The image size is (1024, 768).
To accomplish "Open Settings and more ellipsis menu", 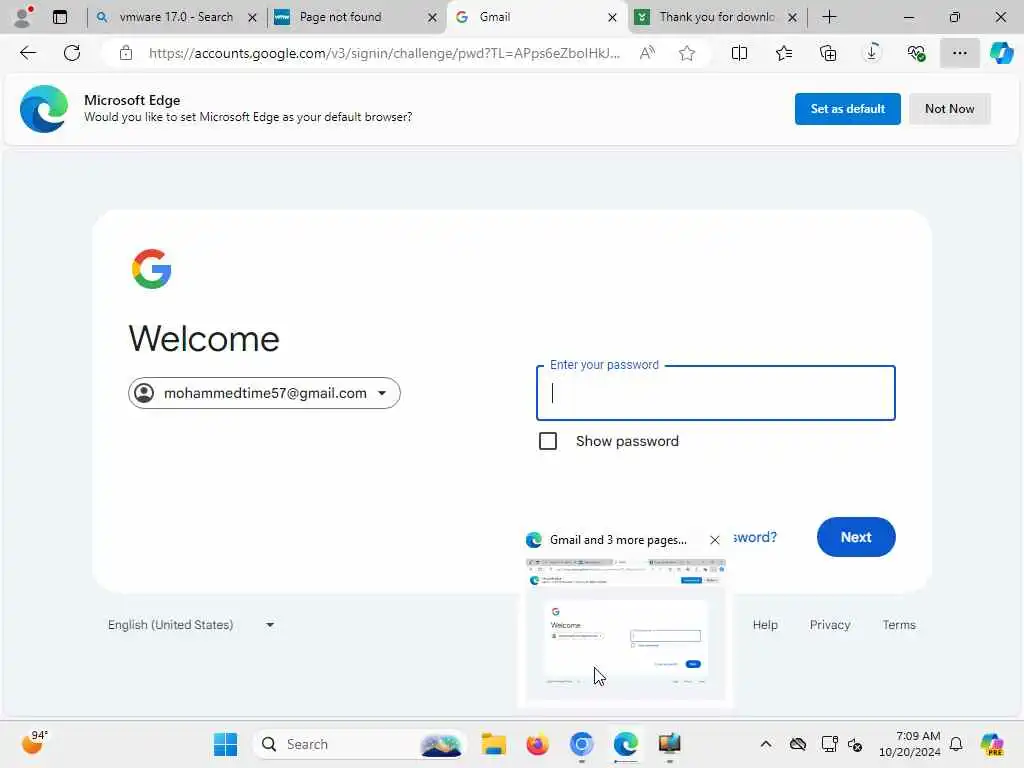I will [959, 53].
